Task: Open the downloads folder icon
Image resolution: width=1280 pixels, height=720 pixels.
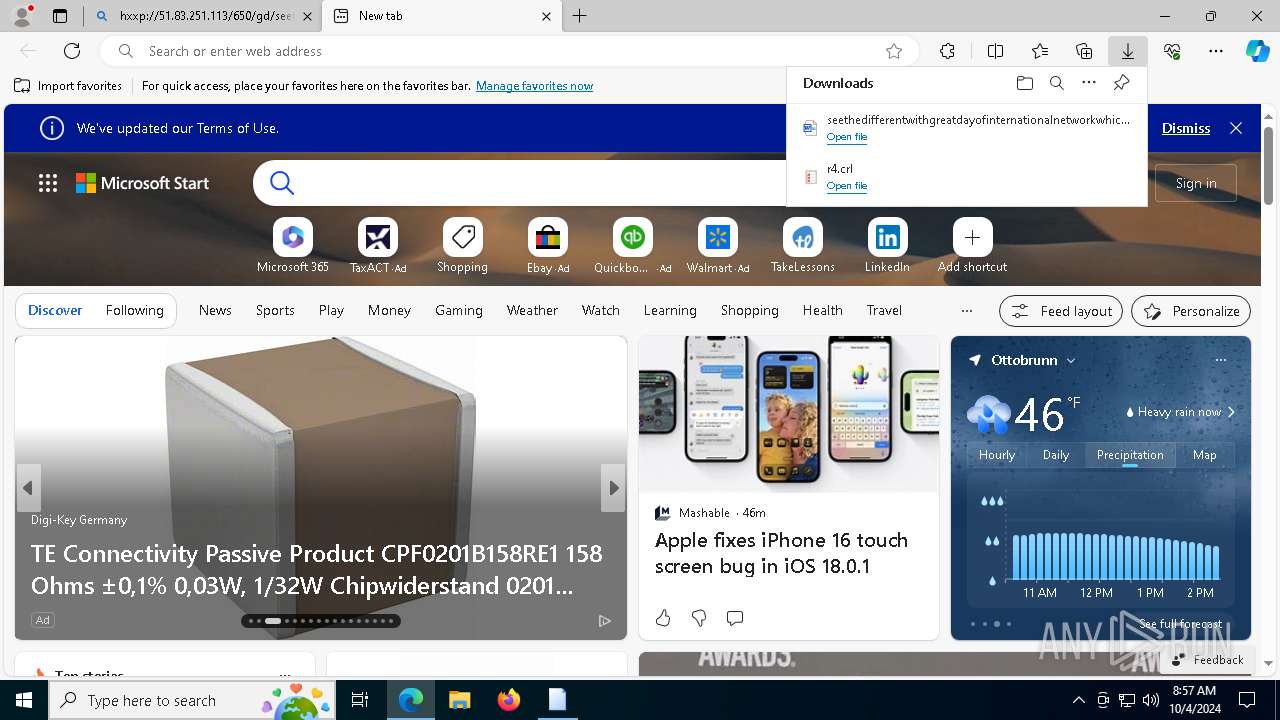Action: click(x=1024, y=83)
